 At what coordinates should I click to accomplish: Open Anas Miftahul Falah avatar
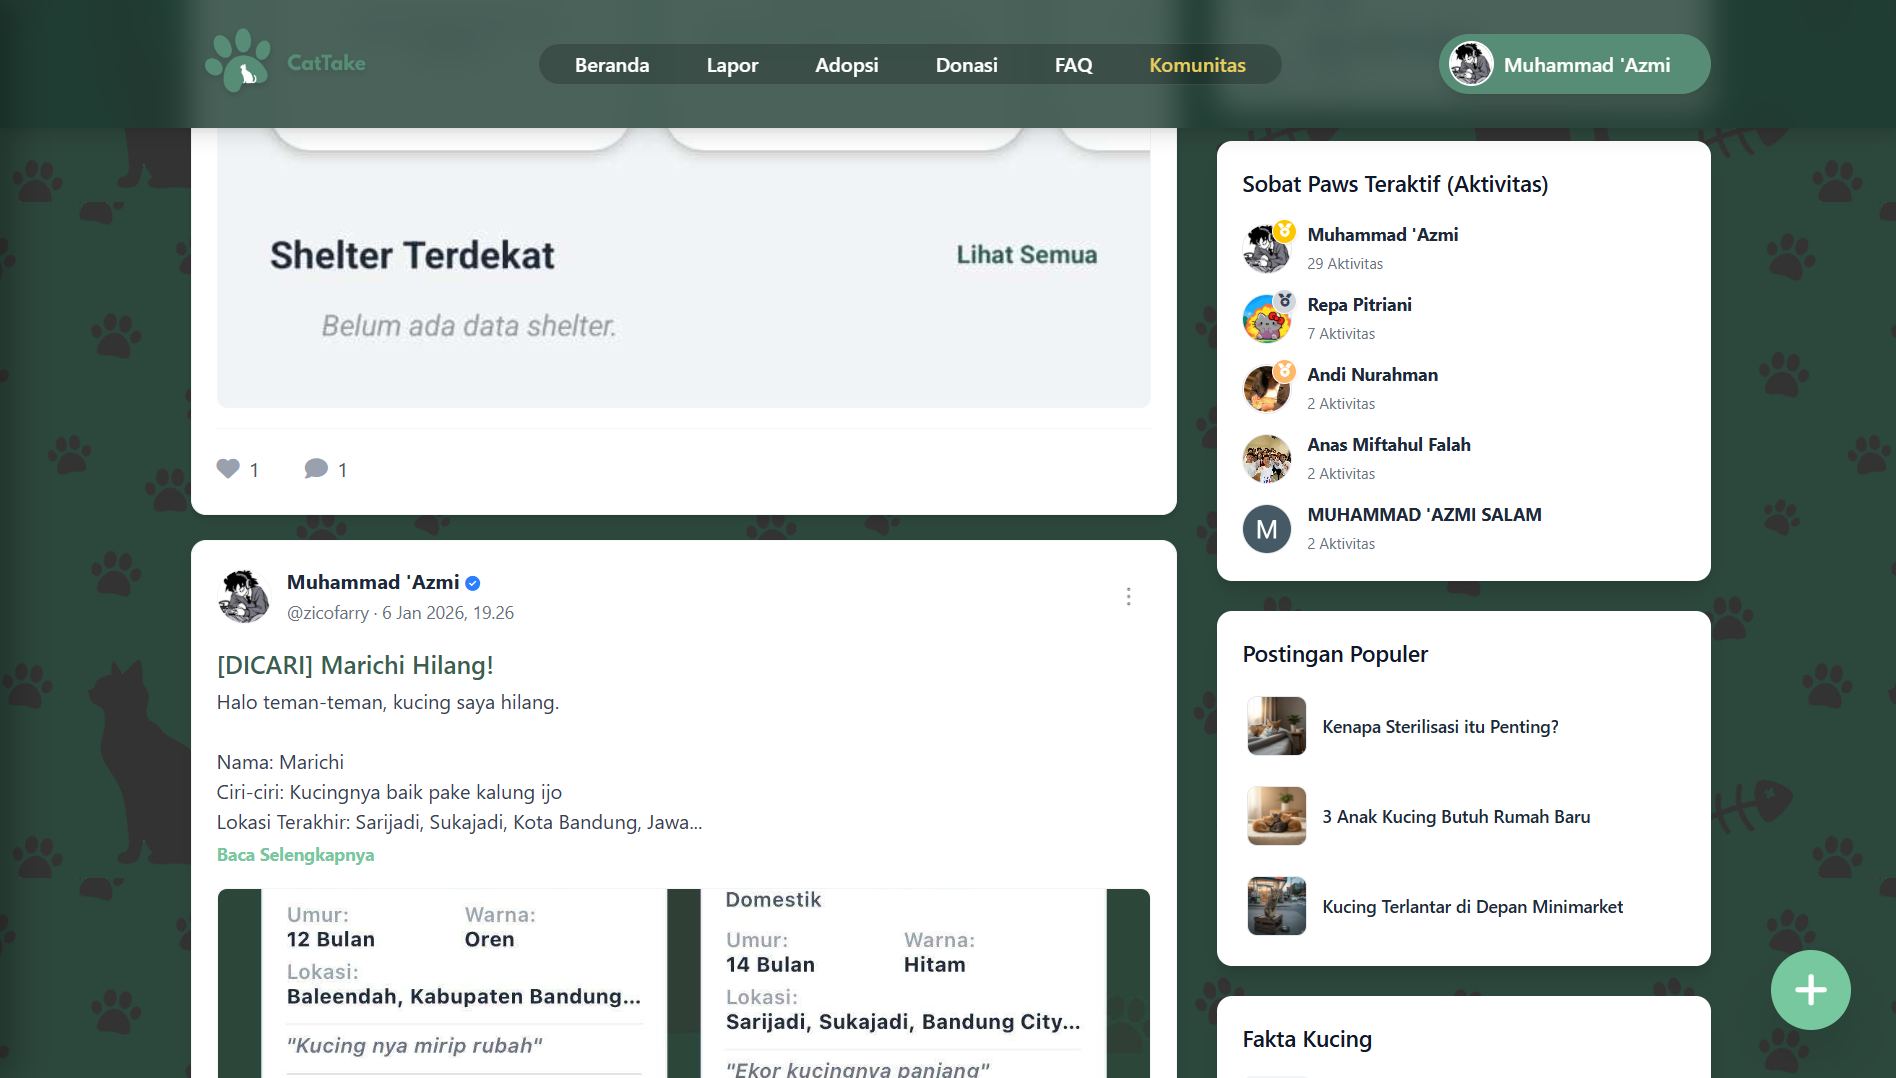pos(1266,458)
